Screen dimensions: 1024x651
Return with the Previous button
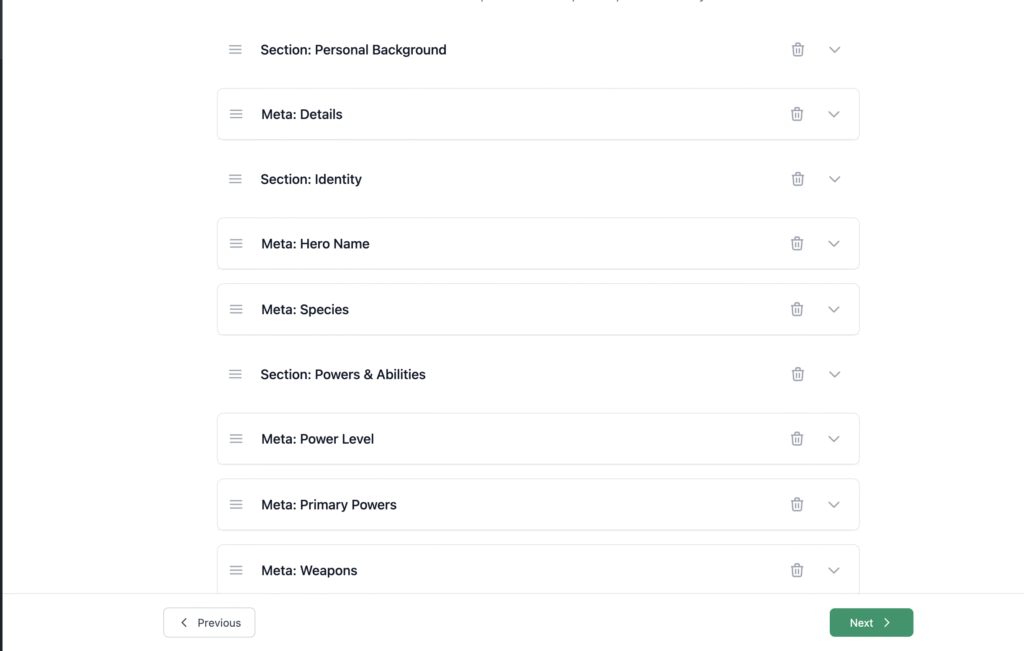pos(209,623)
